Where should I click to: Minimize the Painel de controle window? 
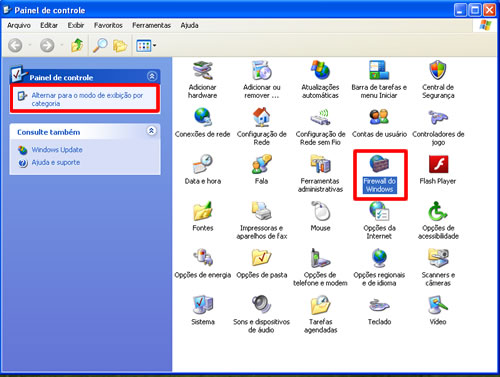(460, 10)
